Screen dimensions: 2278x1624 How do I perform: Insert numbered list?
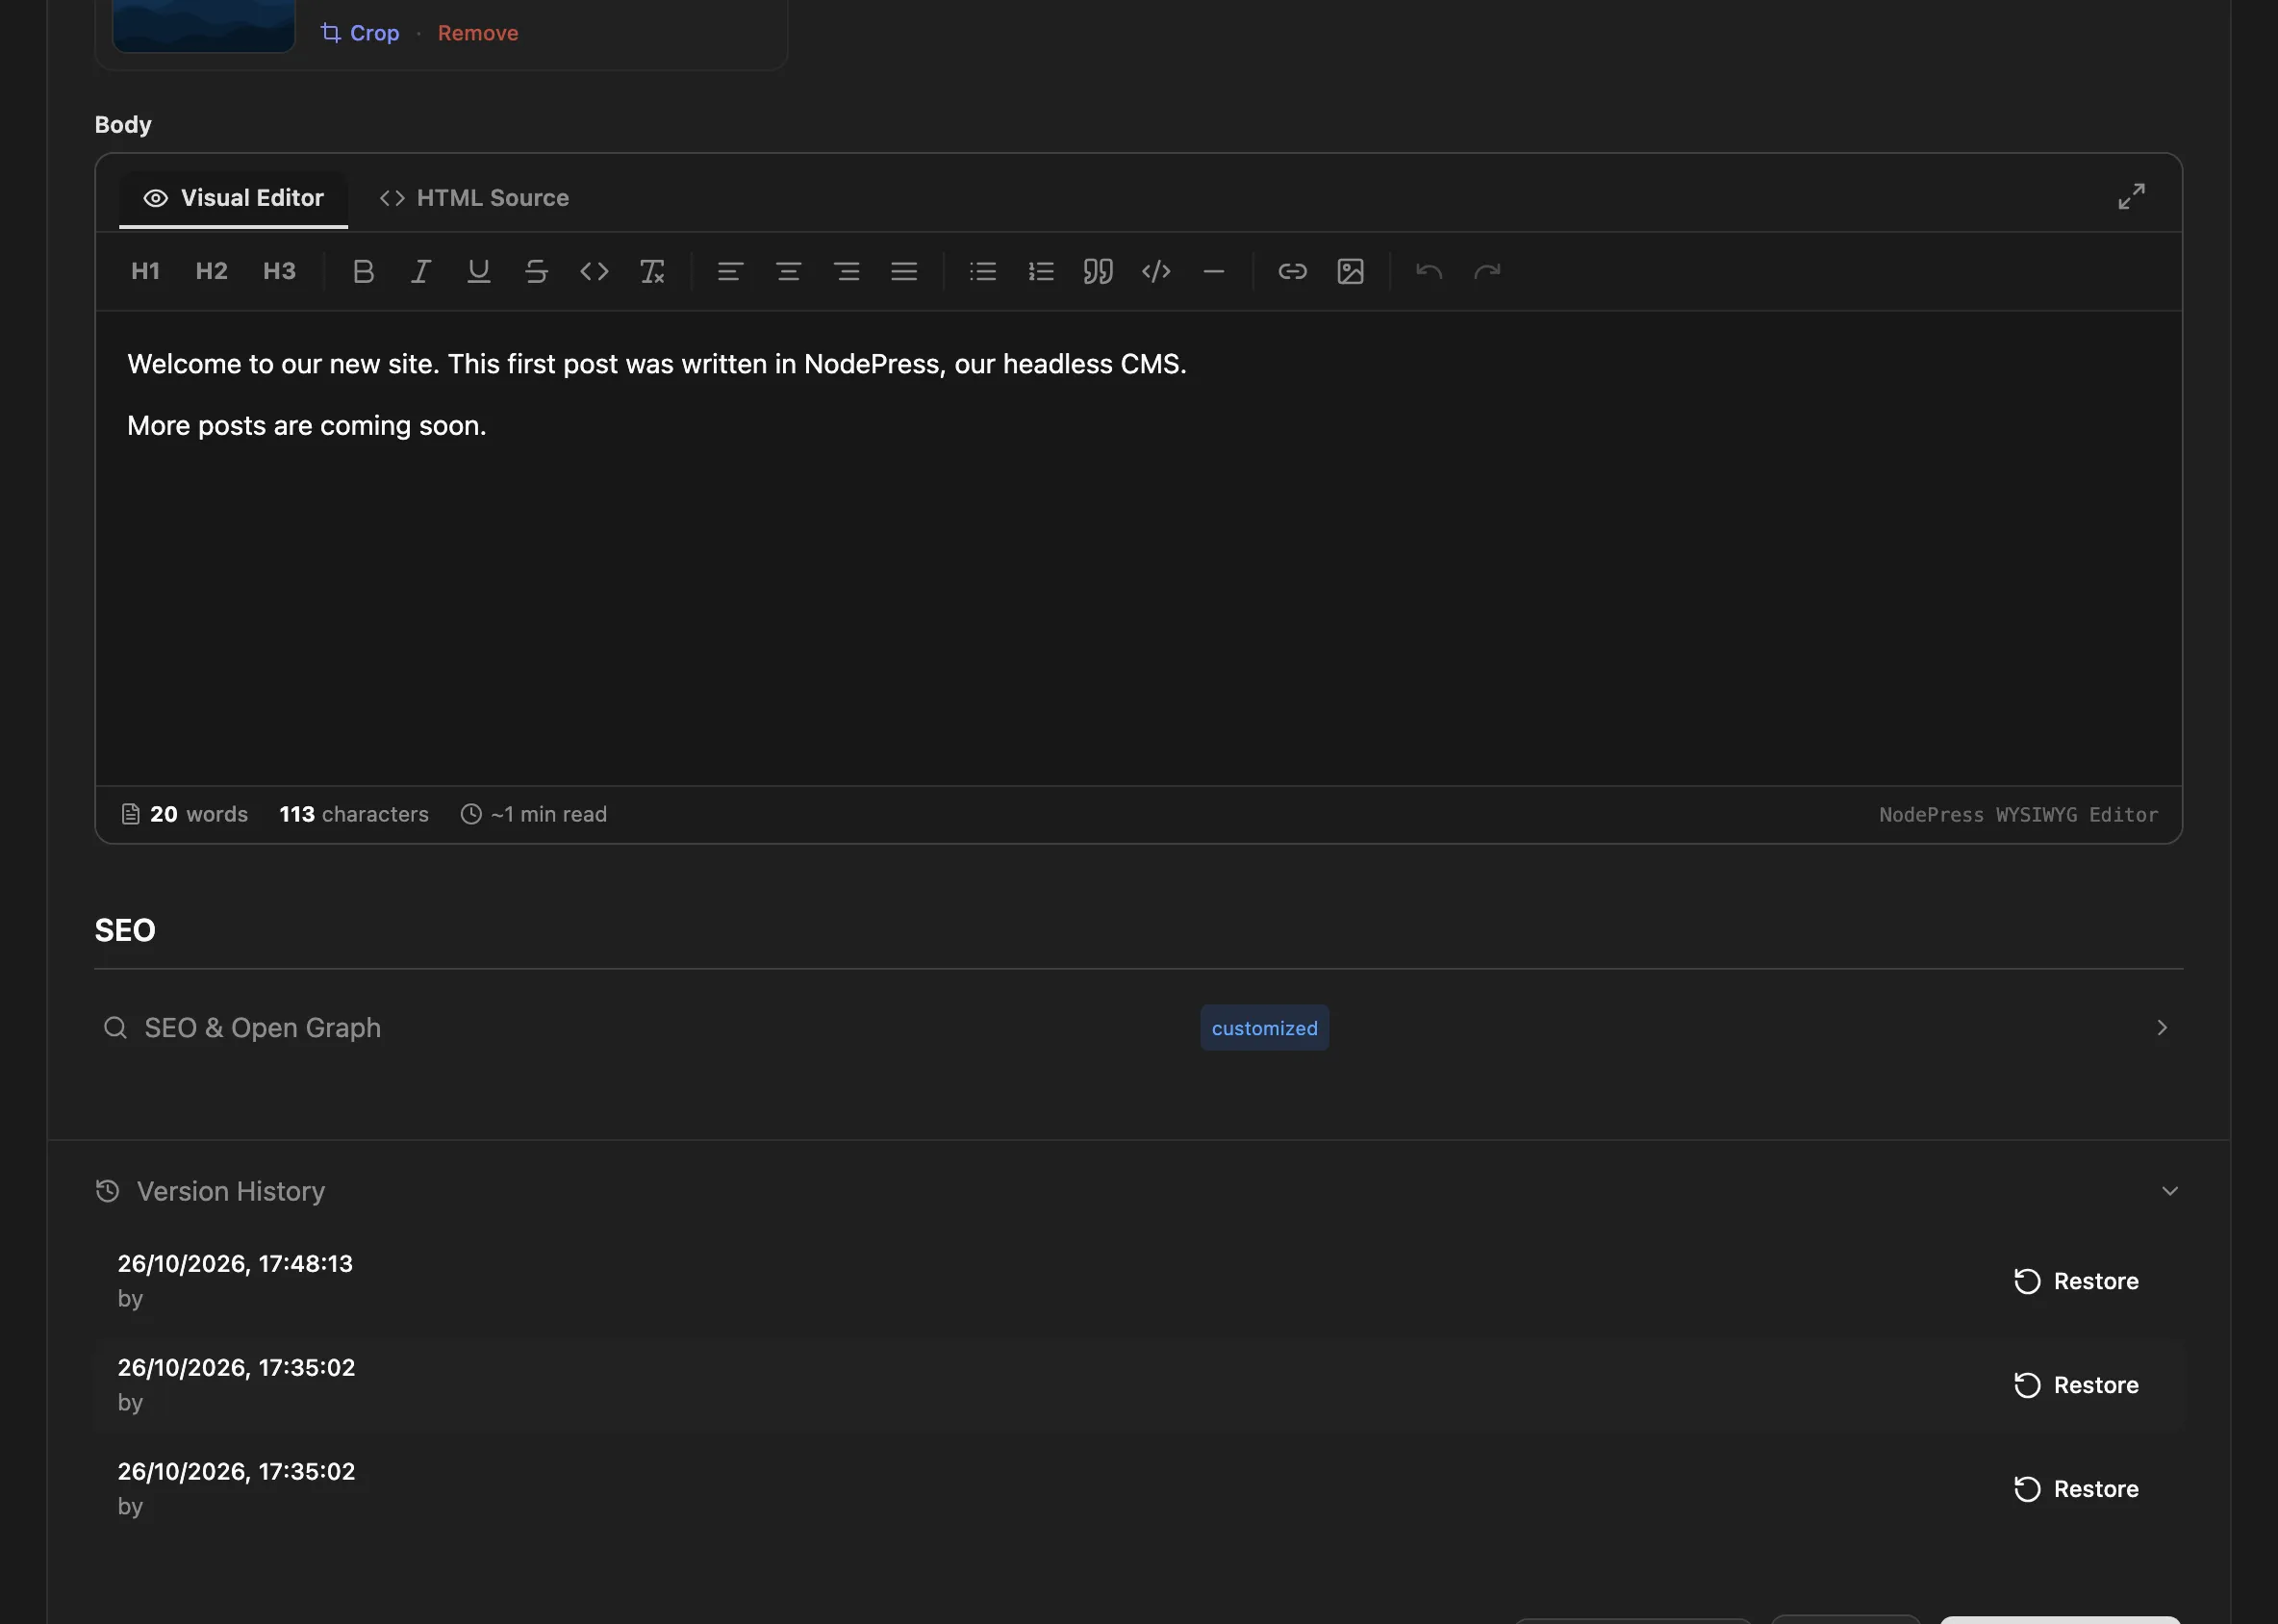(x=1041, y=271)
